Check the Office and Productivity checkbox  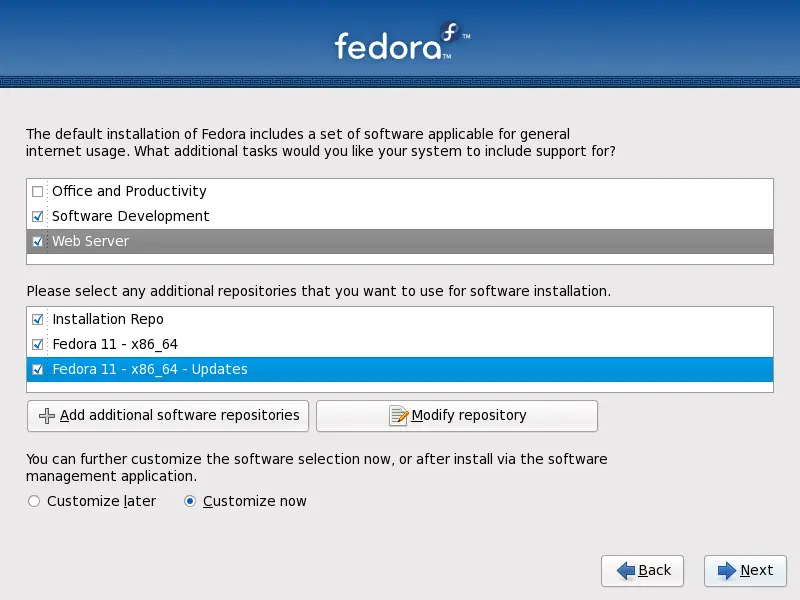(37, 191)
